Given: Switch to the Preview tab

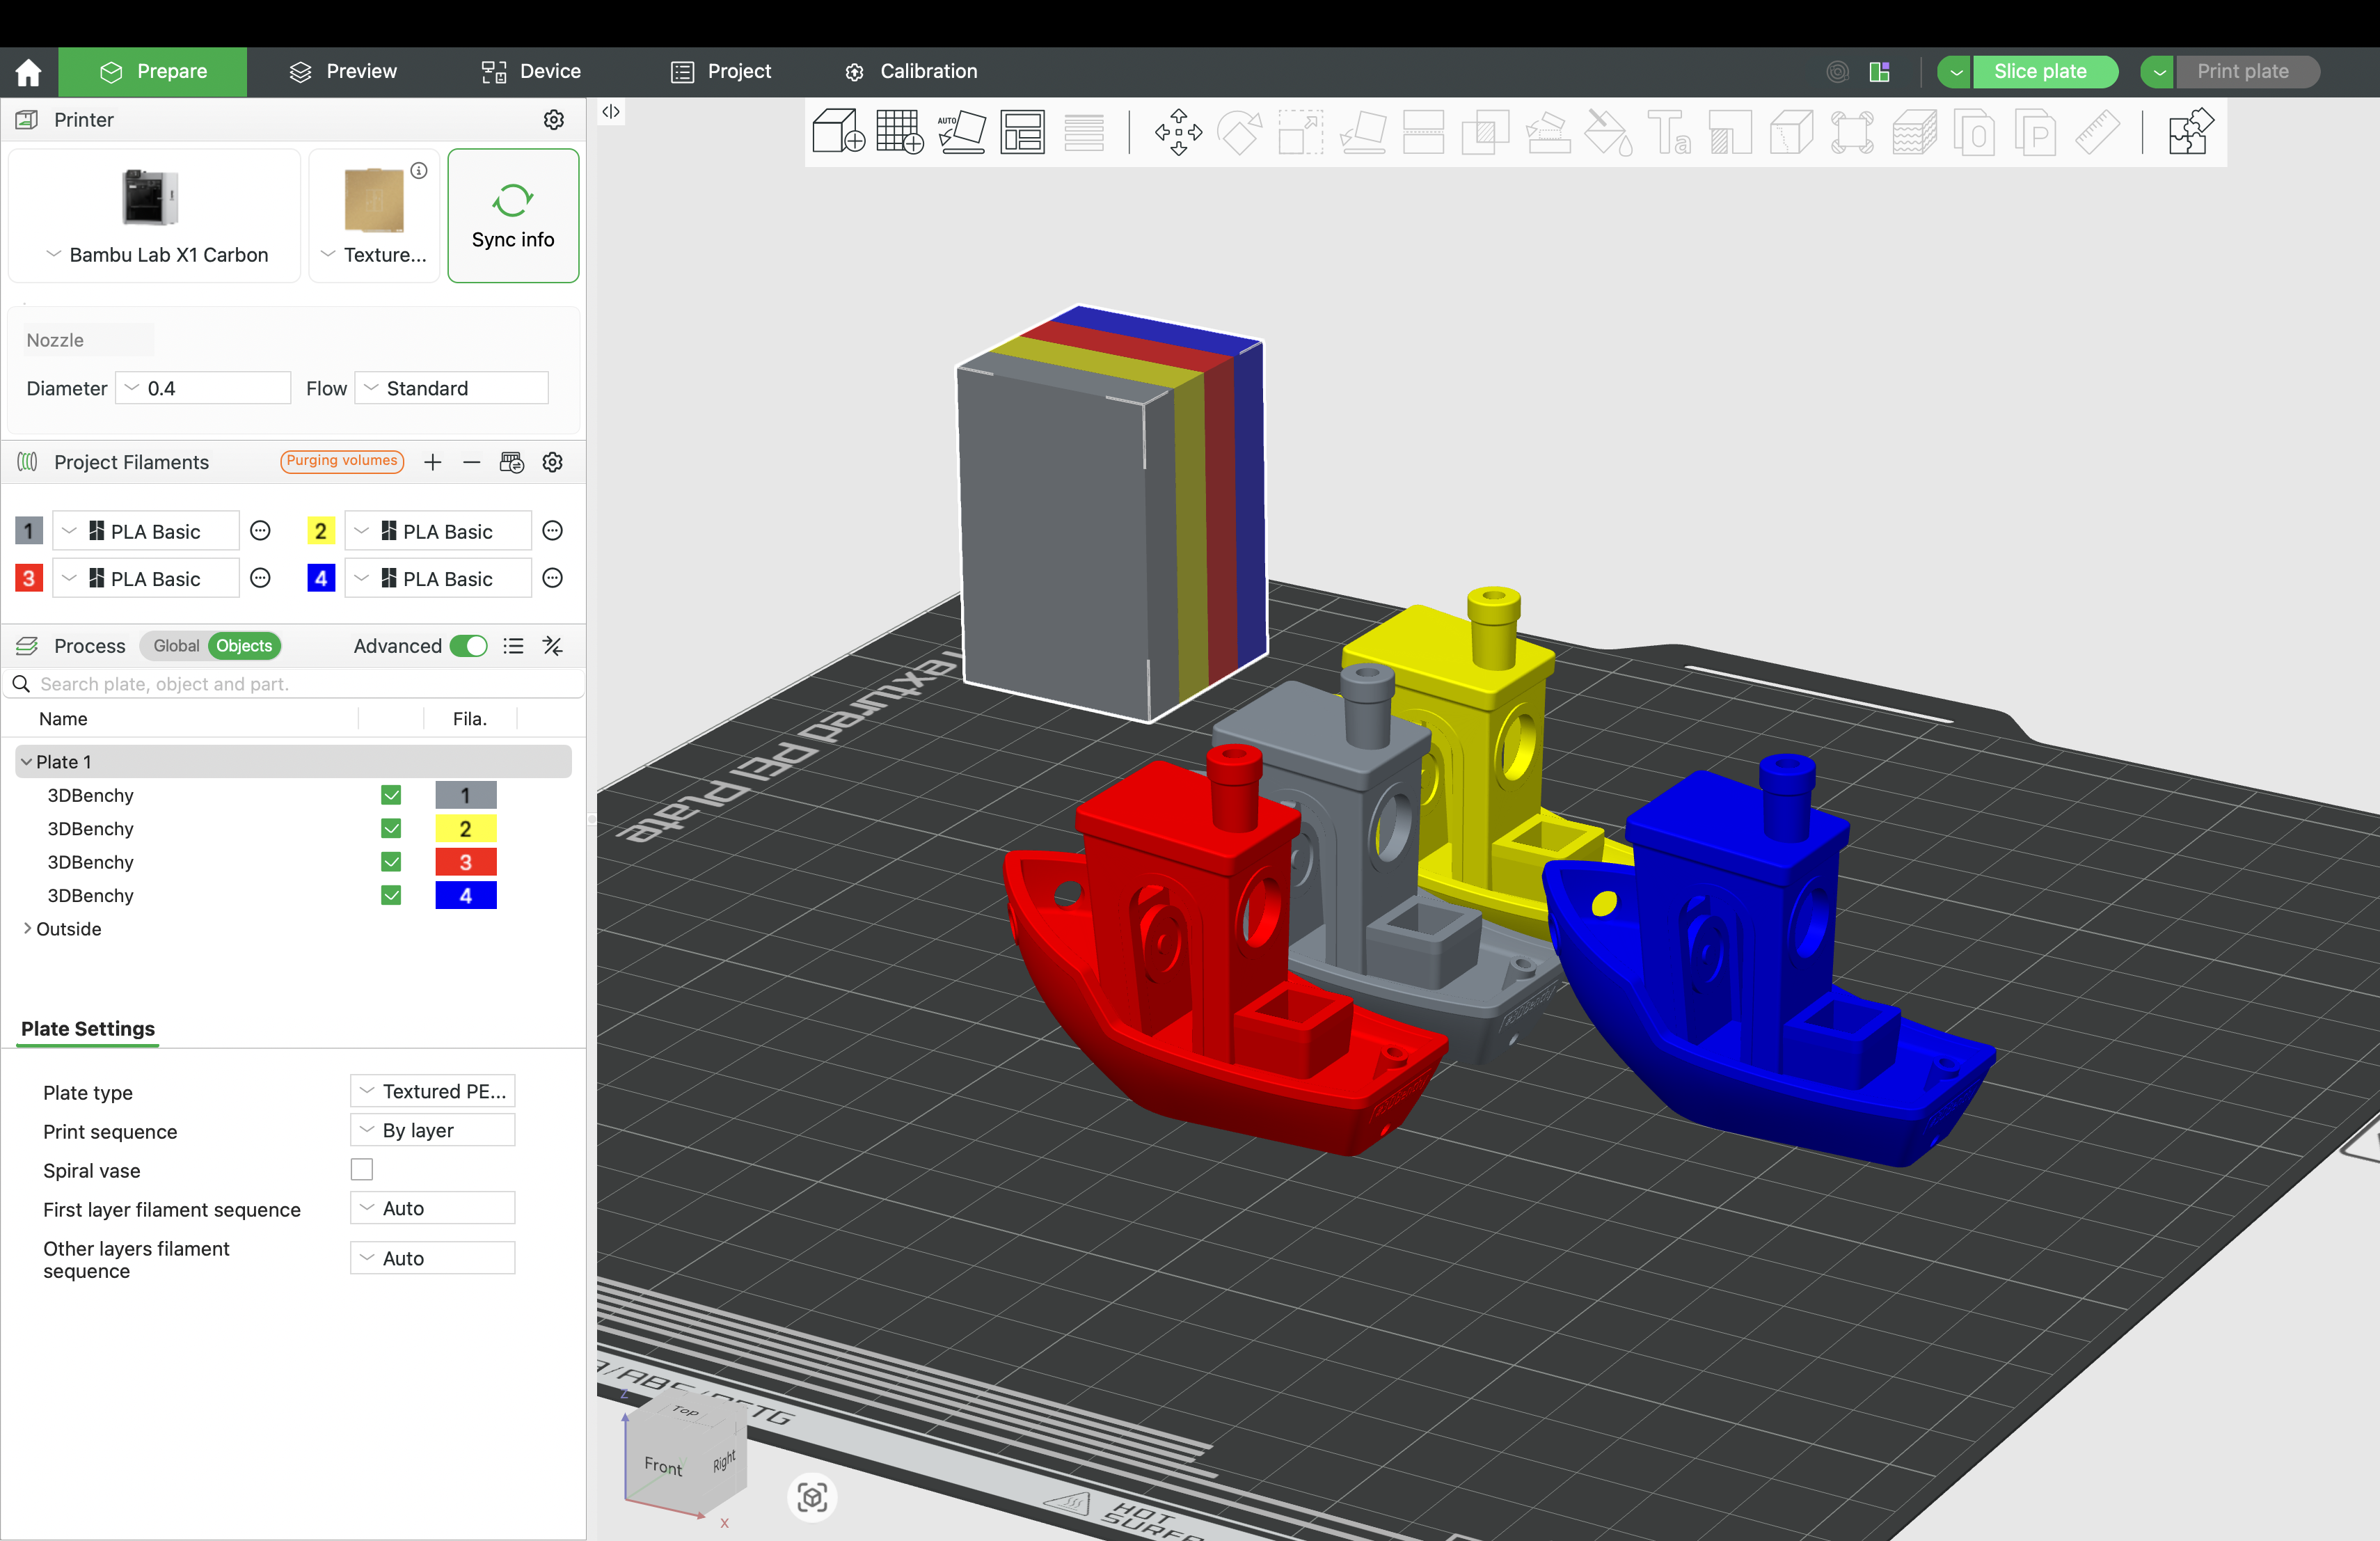Looking at the screenshot, I should [343, 72].
